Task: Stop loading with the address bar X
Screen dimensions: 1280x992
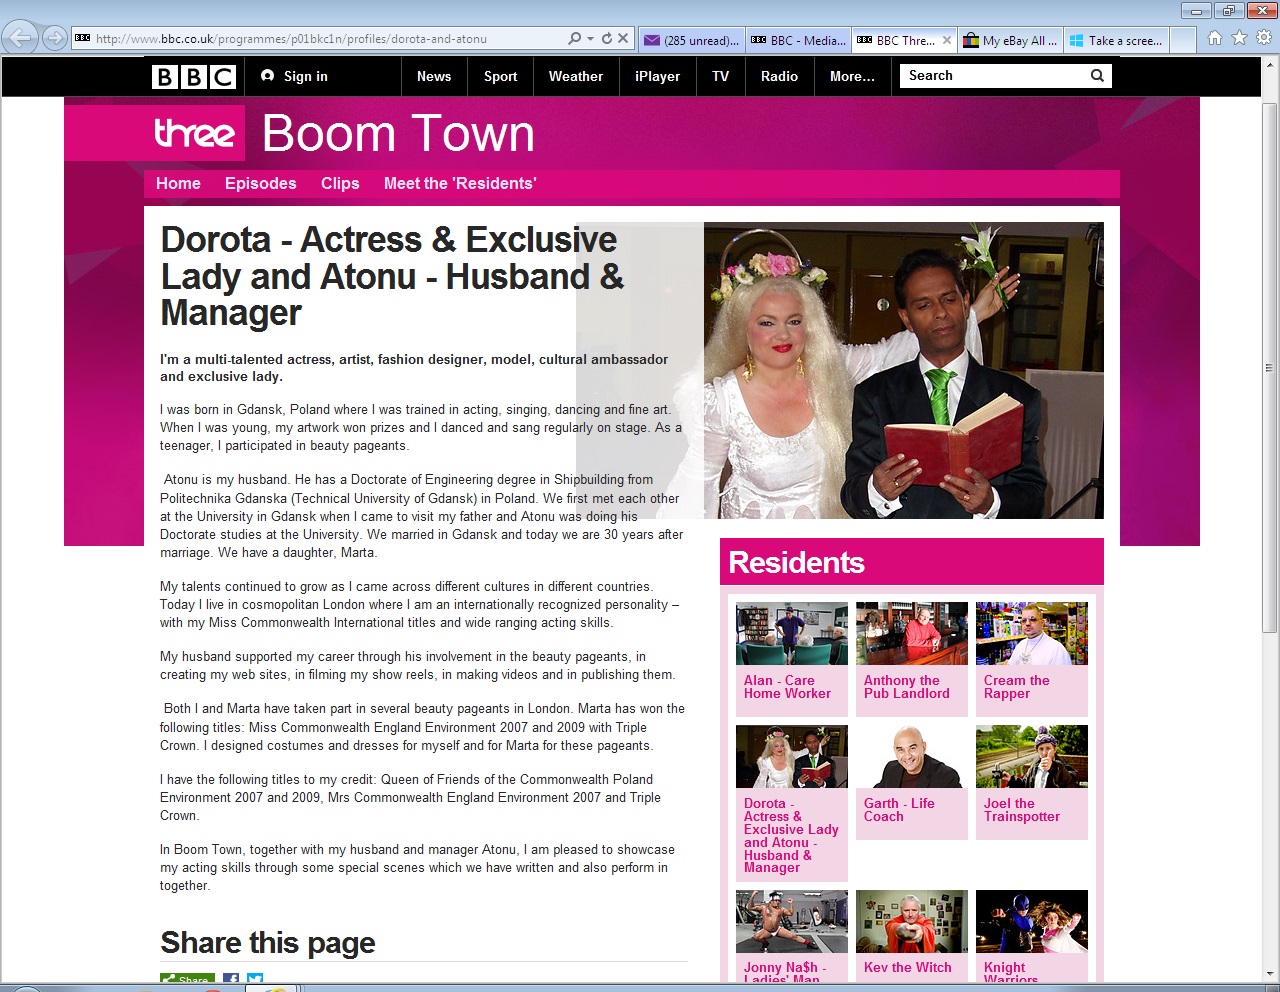Action: point(623,39)
